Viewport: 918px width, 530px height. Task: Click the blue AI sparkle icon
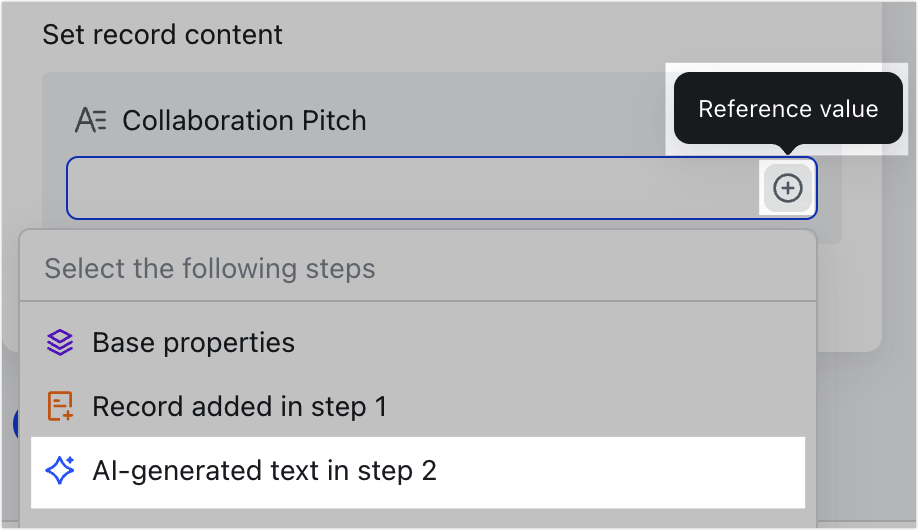point(60,470)
